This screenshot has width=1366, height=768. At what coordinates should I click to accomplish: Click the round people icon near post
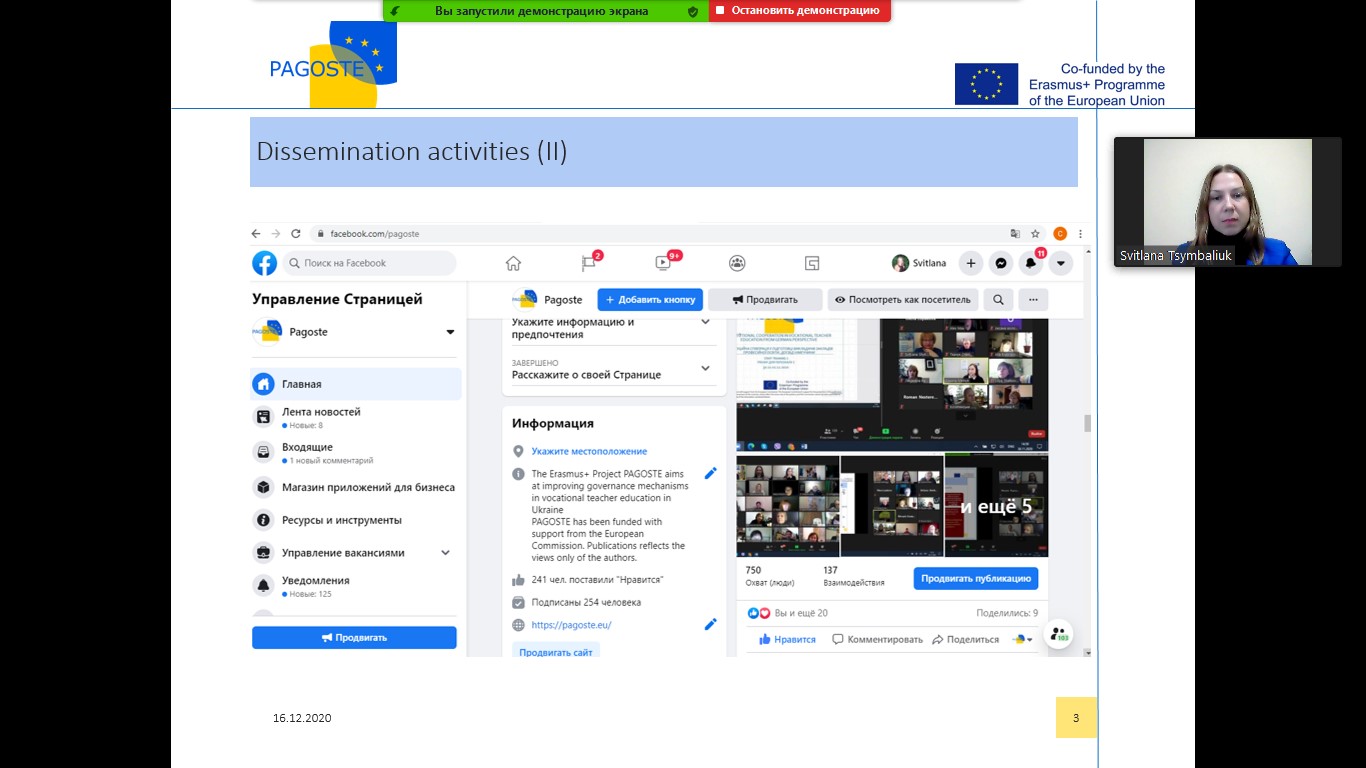coord(1059,634)
